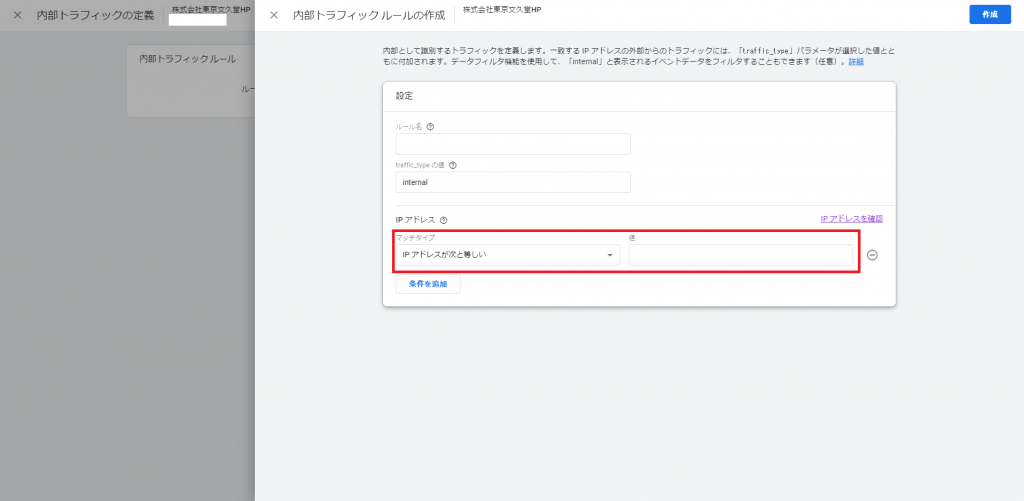Expand the マッチタイプ dropdown arrow
Viewport: 1024px width, 501px height.
[610, 255]
